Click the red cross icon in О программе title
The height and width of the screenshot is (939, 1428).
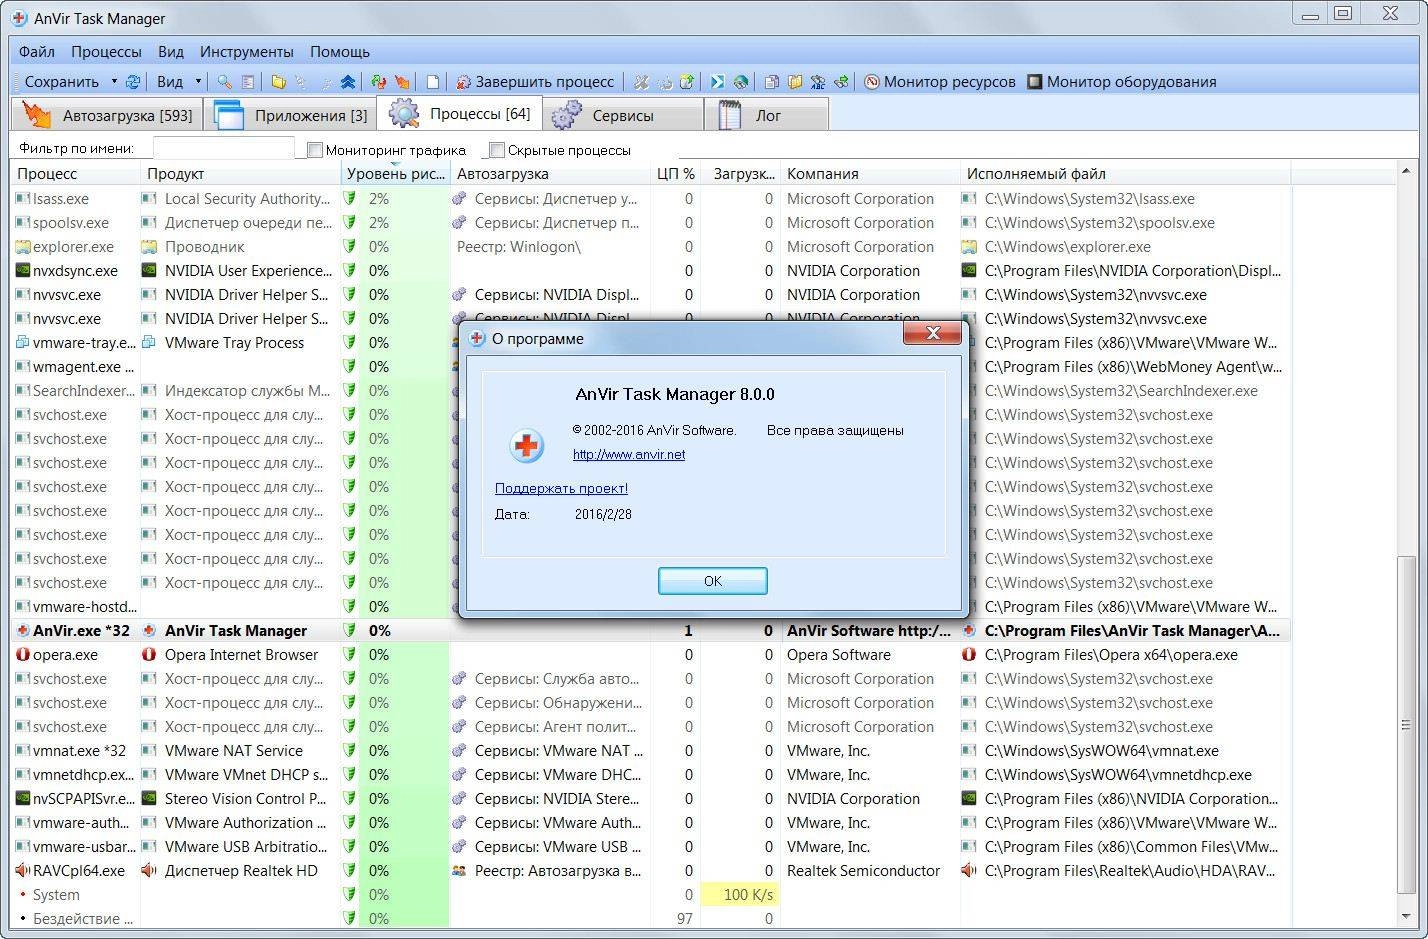coord(477,339)
